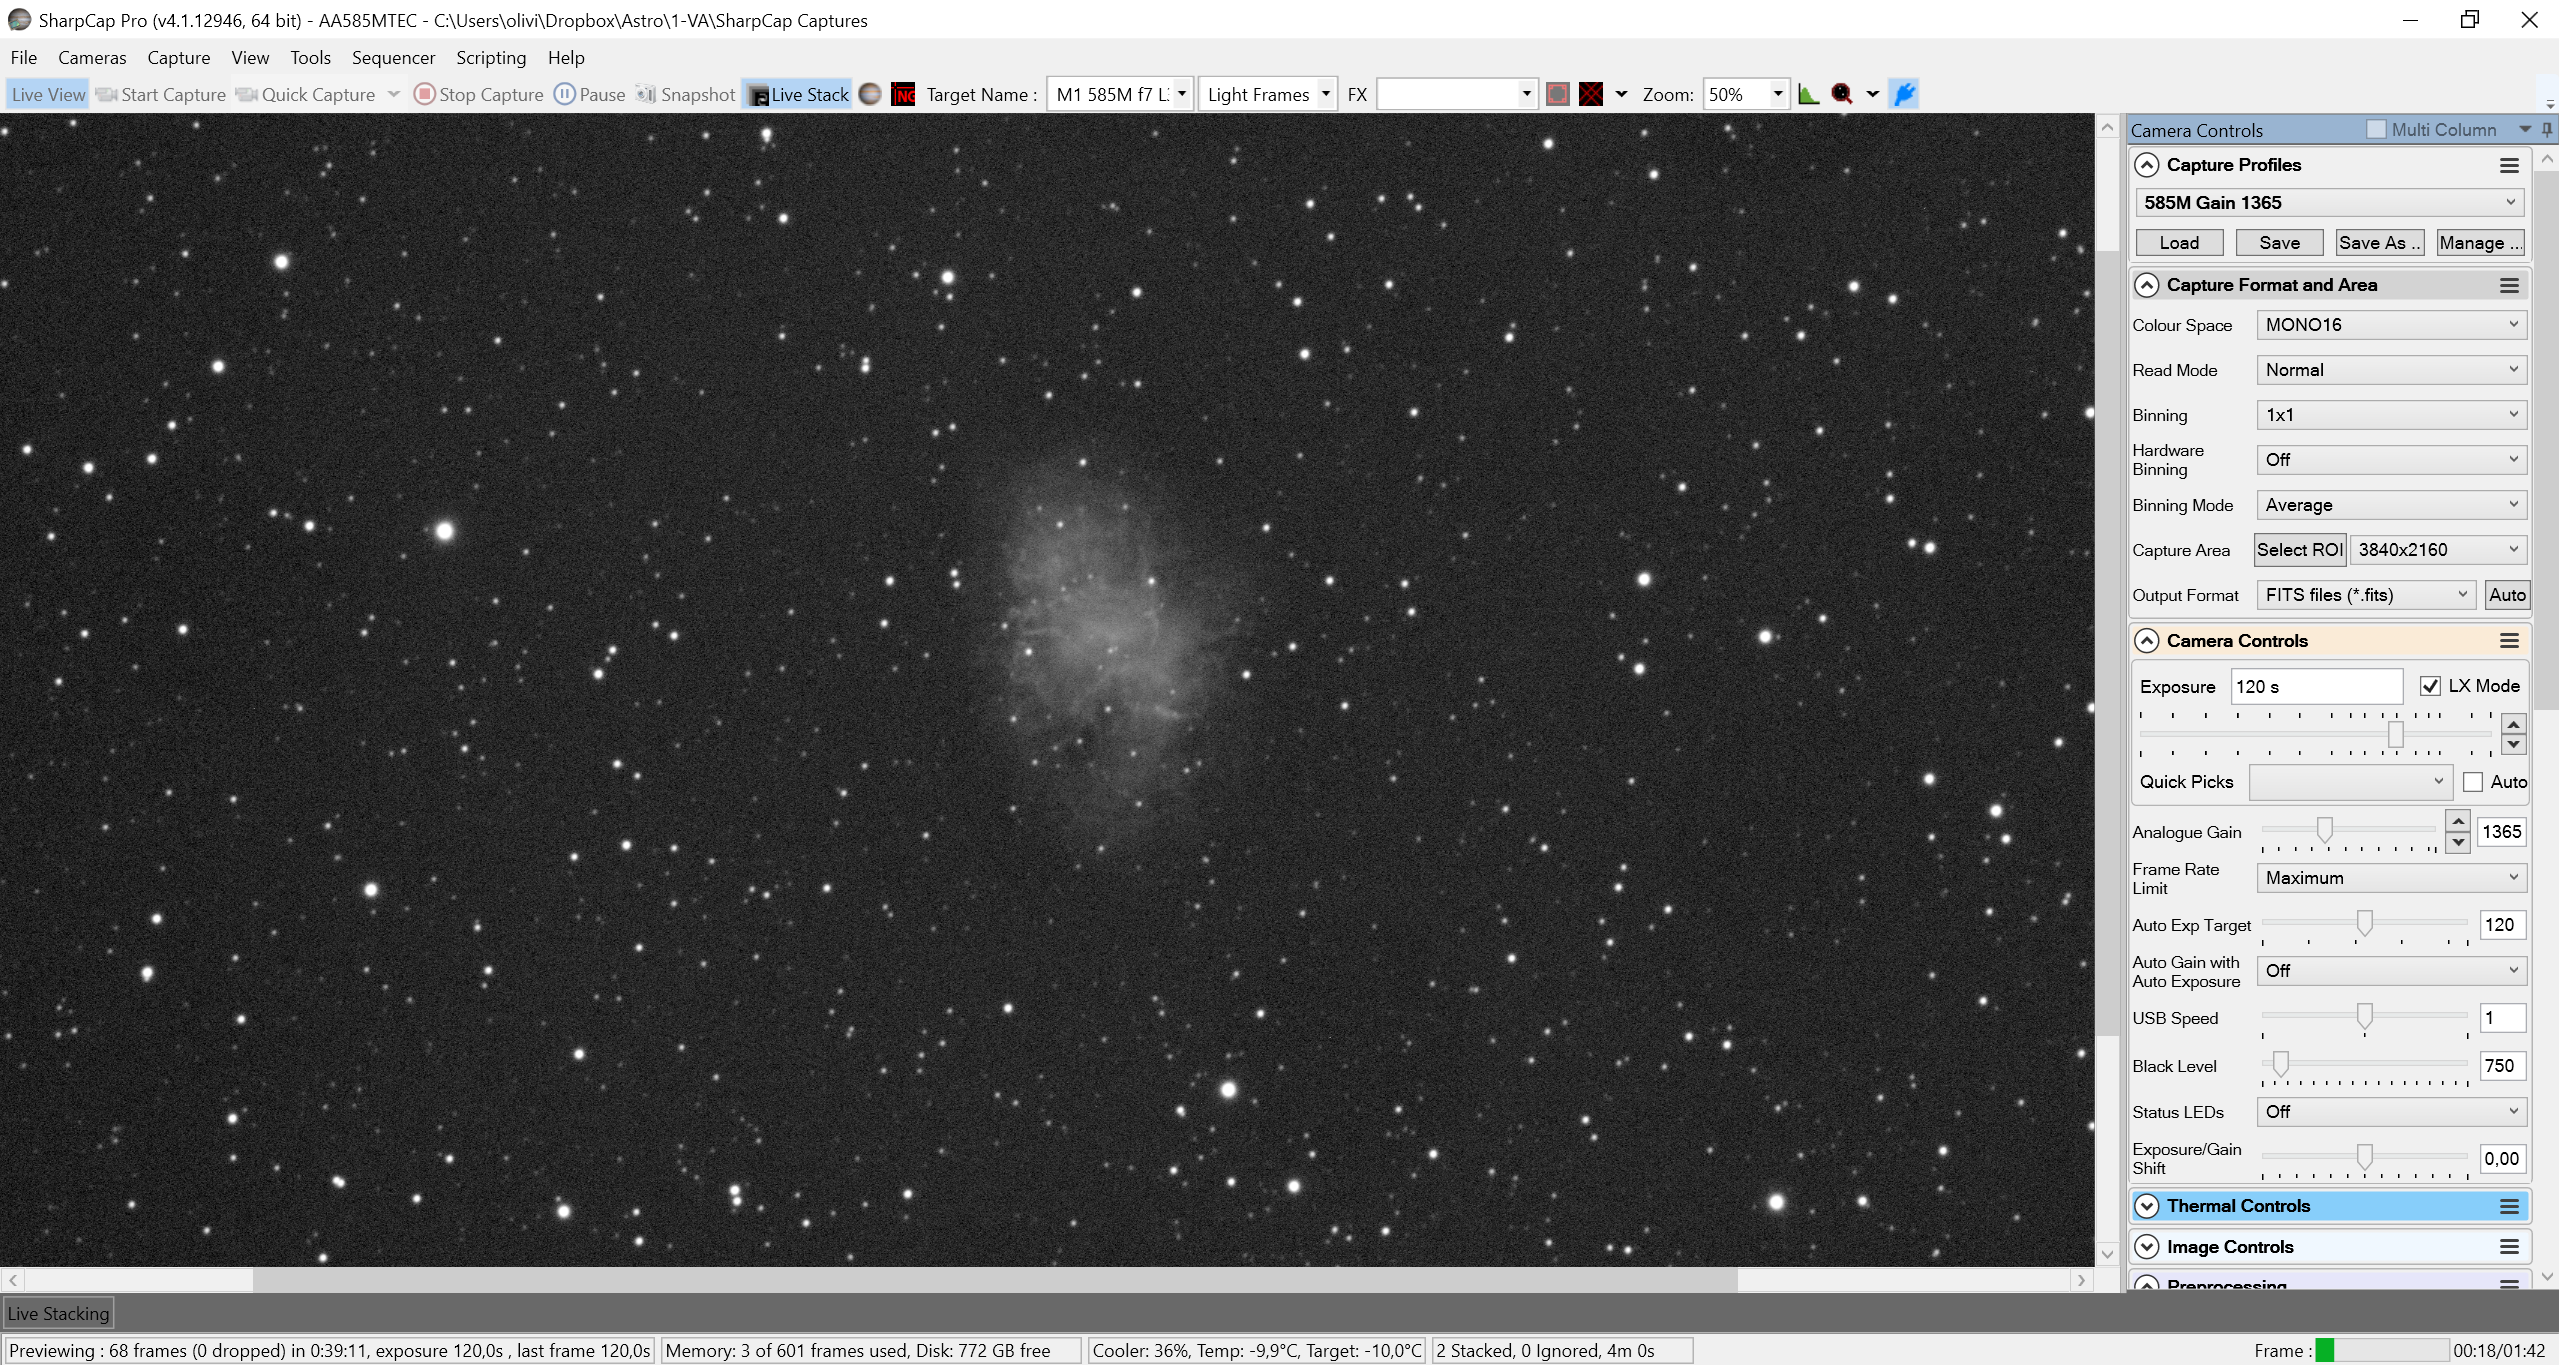Open the planetary live stacking icon
The image size is (2559, 1365).
pos(871,94)
